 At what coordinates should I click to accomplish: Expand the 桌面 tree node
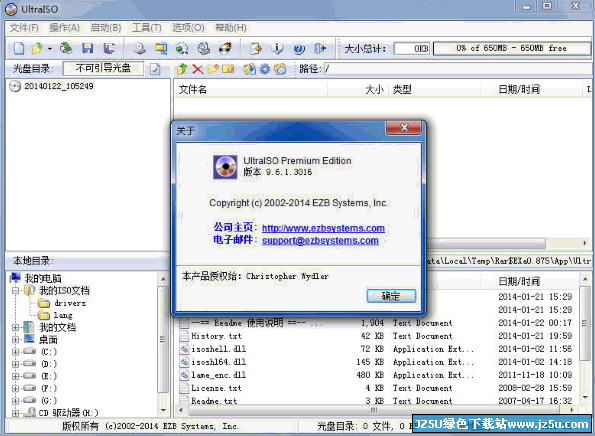15,340
